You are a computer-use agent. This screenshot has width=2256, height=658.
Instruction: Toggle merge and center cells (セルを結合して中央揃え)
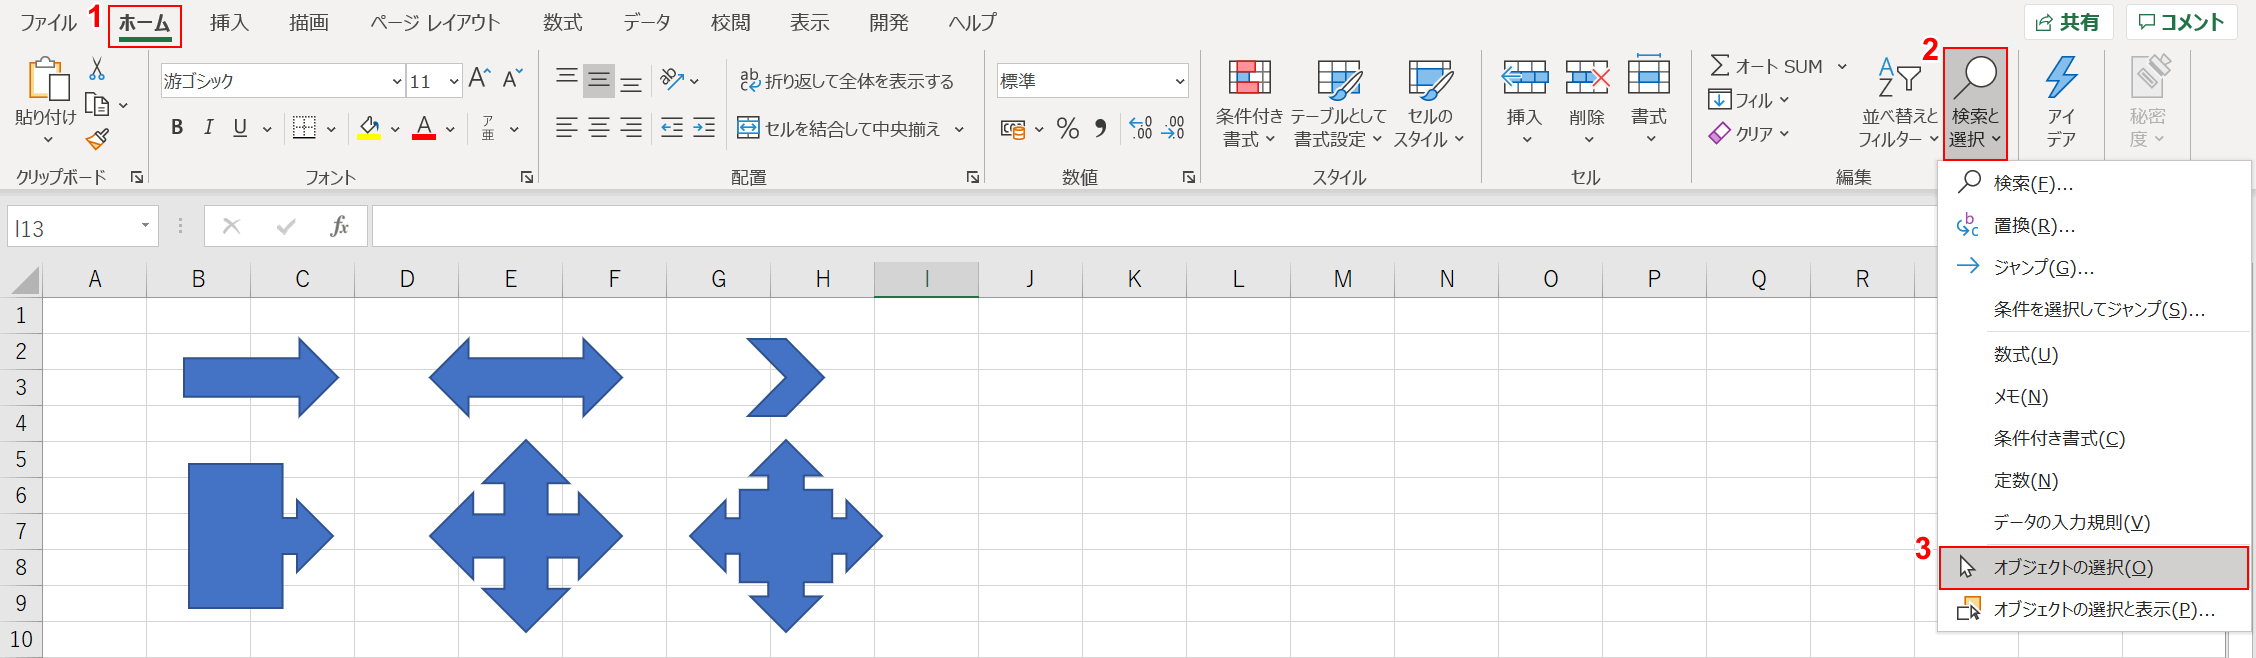point(839,129)
